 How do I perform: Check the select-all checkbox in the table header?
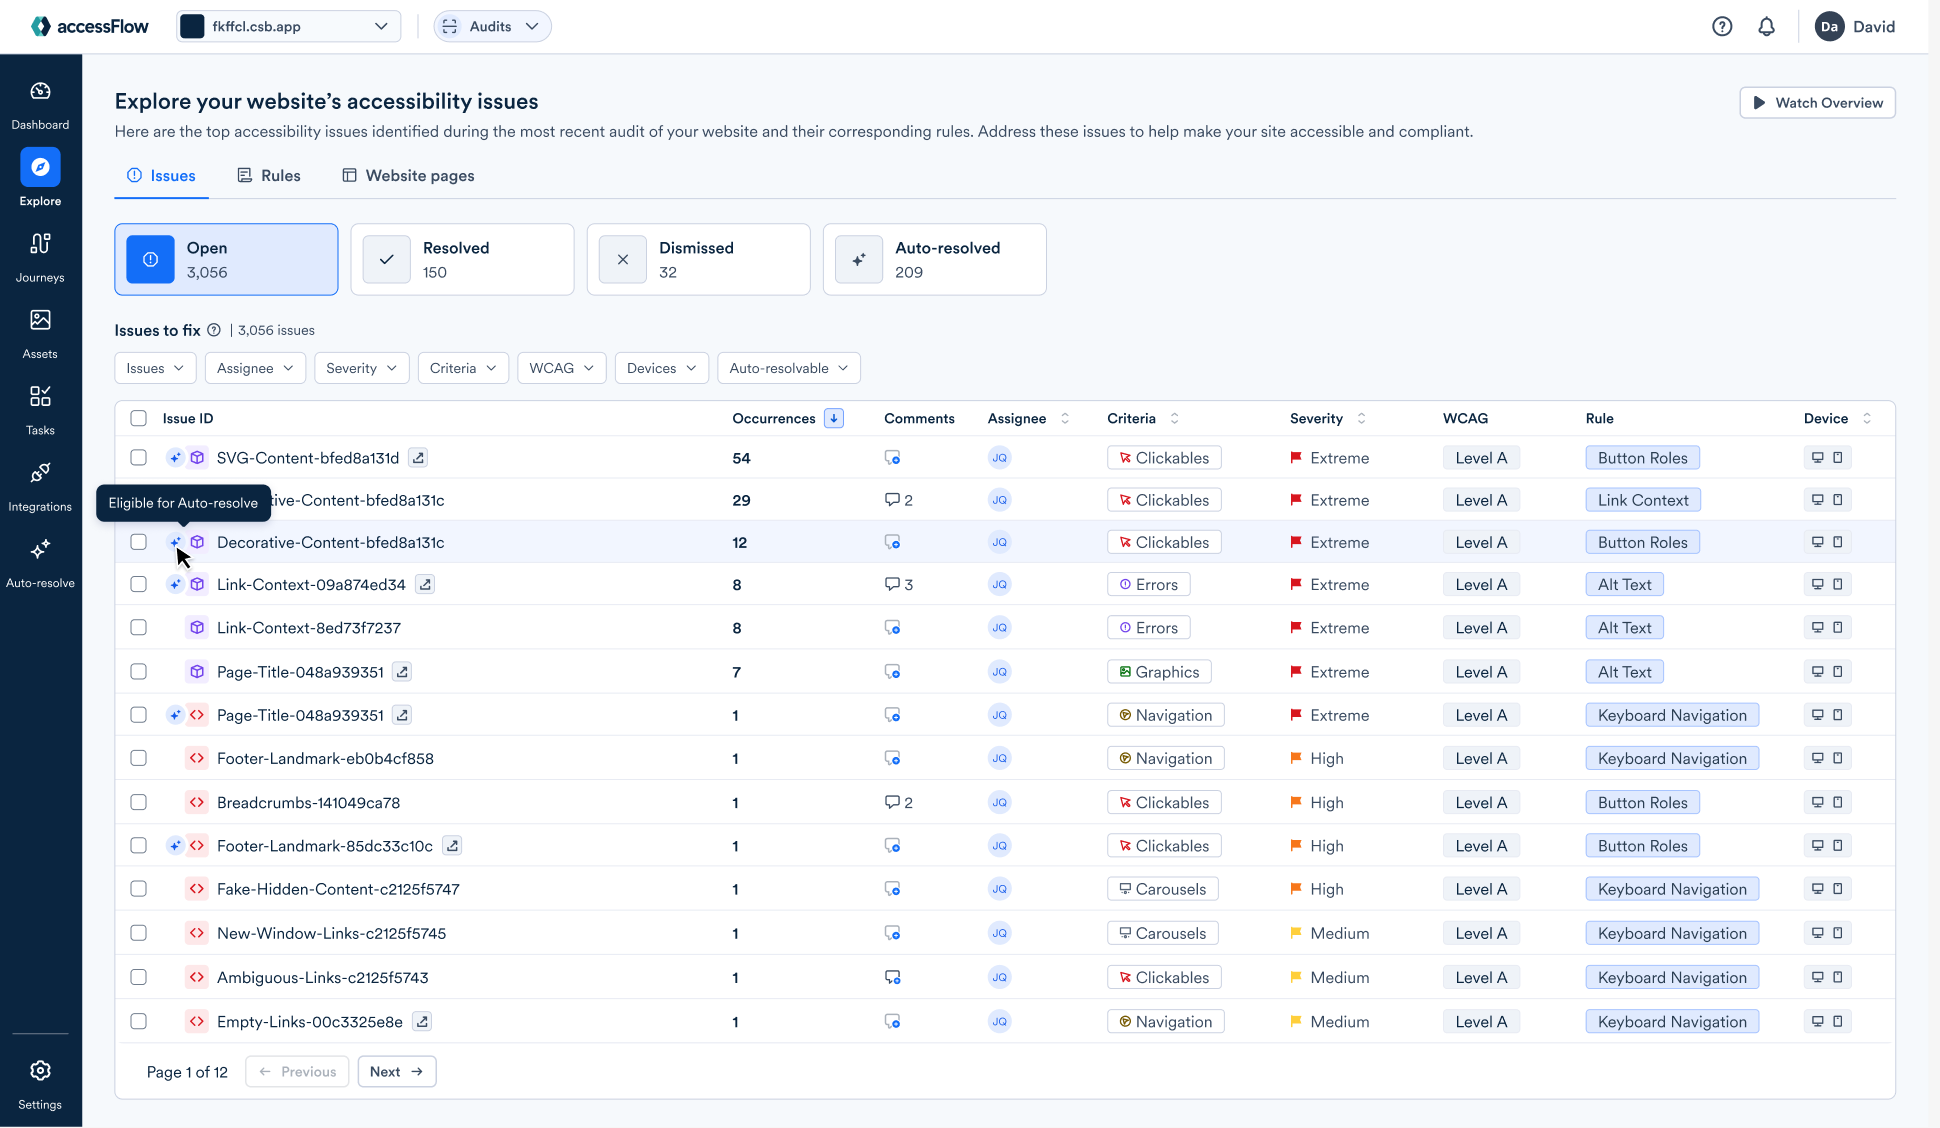point(138,418)
